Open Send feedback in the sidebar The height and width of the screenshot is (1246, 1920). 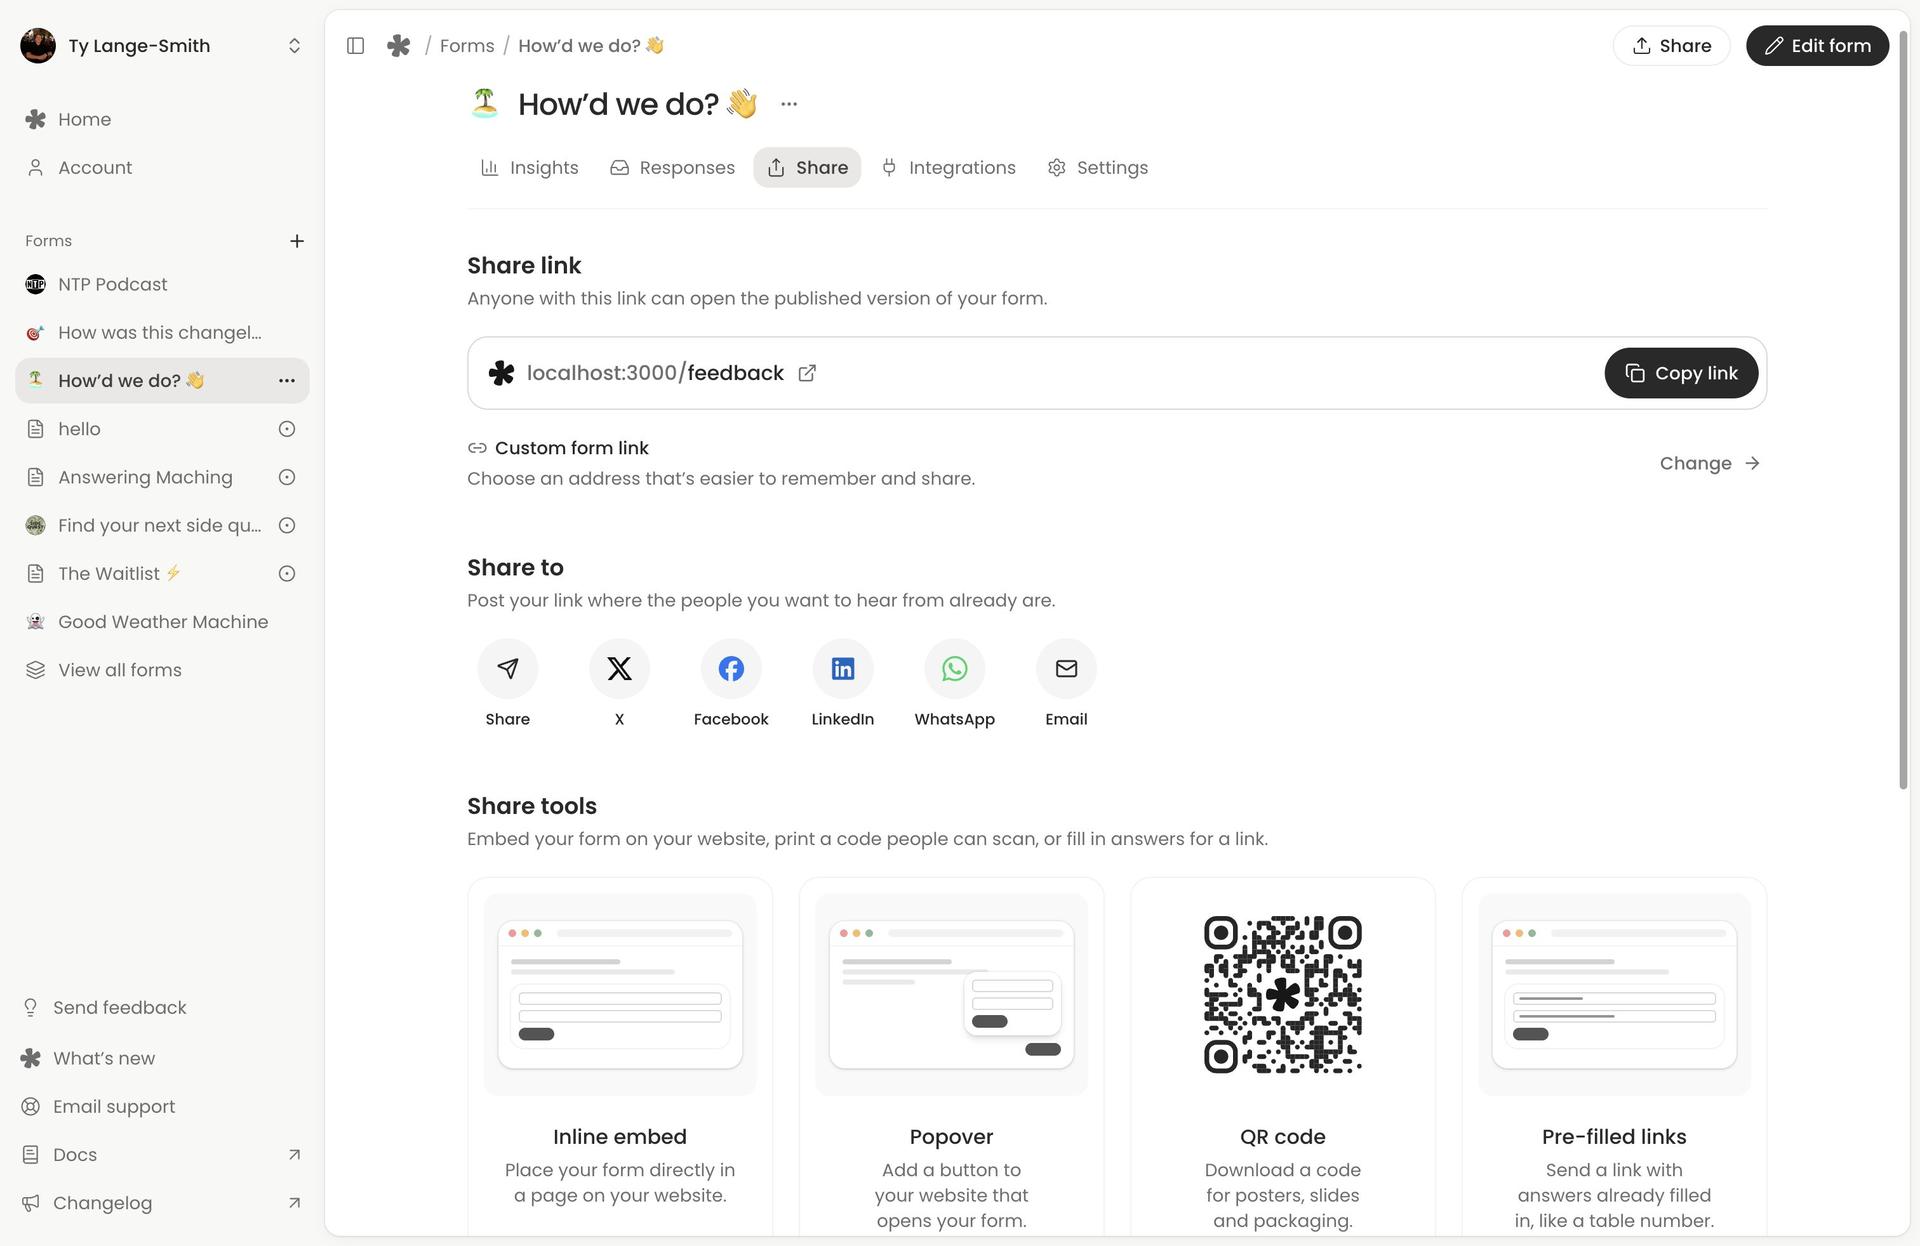(x=162, y=1008)
